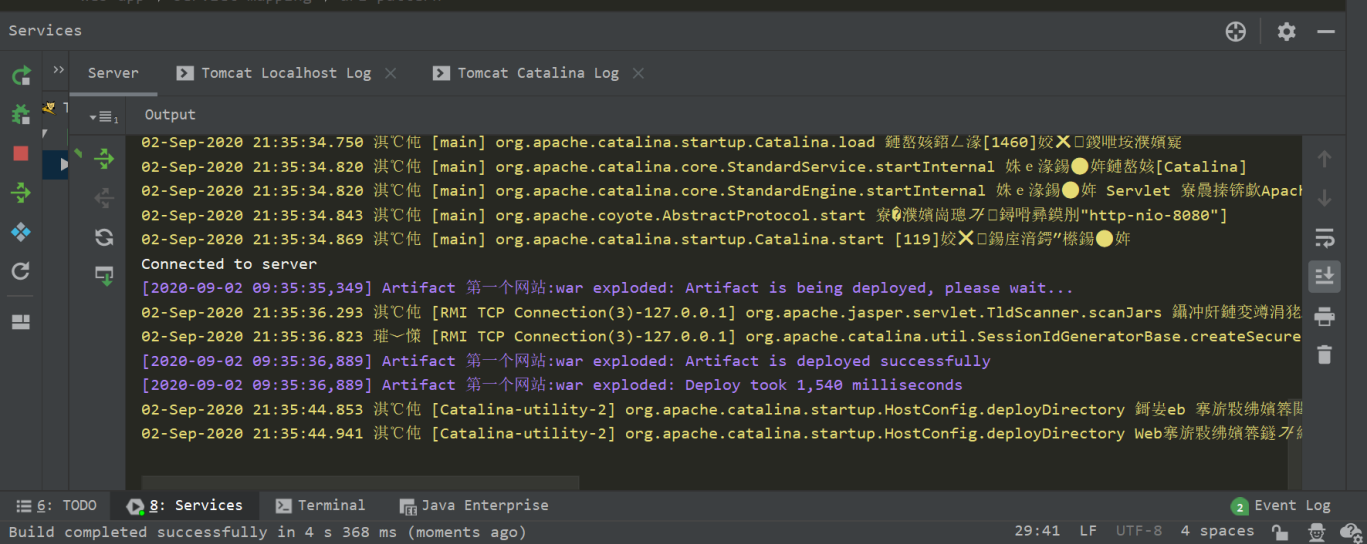Click the down arrow in console toolbar
This screenshot has width=1367, height=544.
1324,198
